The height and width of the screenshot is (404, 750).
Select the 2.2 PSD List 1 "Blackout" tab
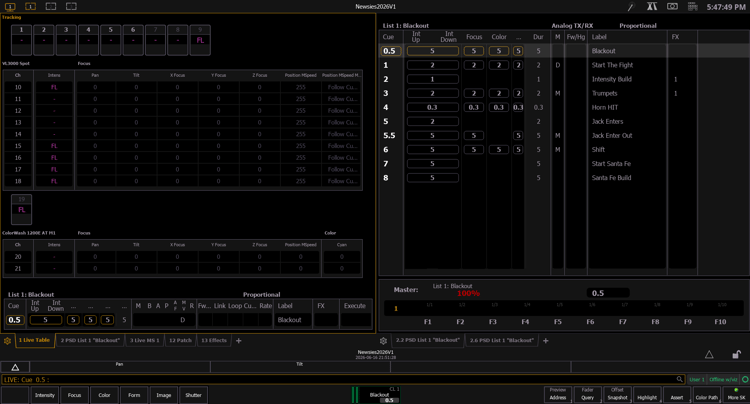click(x=428, y=340)
